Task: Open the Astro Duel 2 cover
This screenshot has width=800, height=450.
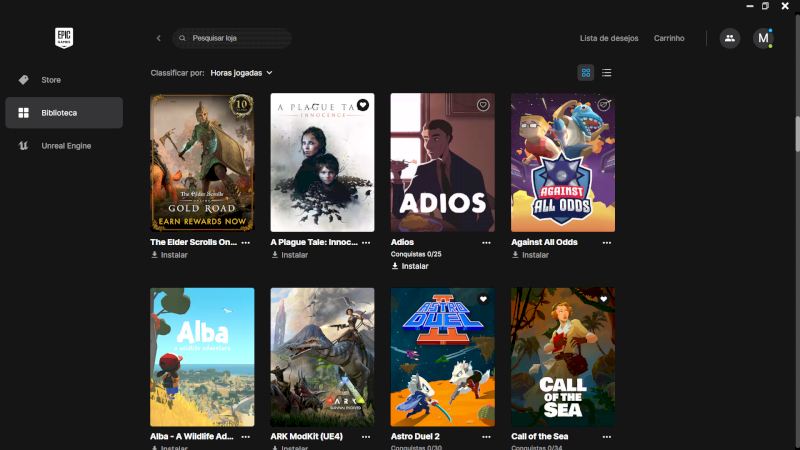Action: point(443,357)
